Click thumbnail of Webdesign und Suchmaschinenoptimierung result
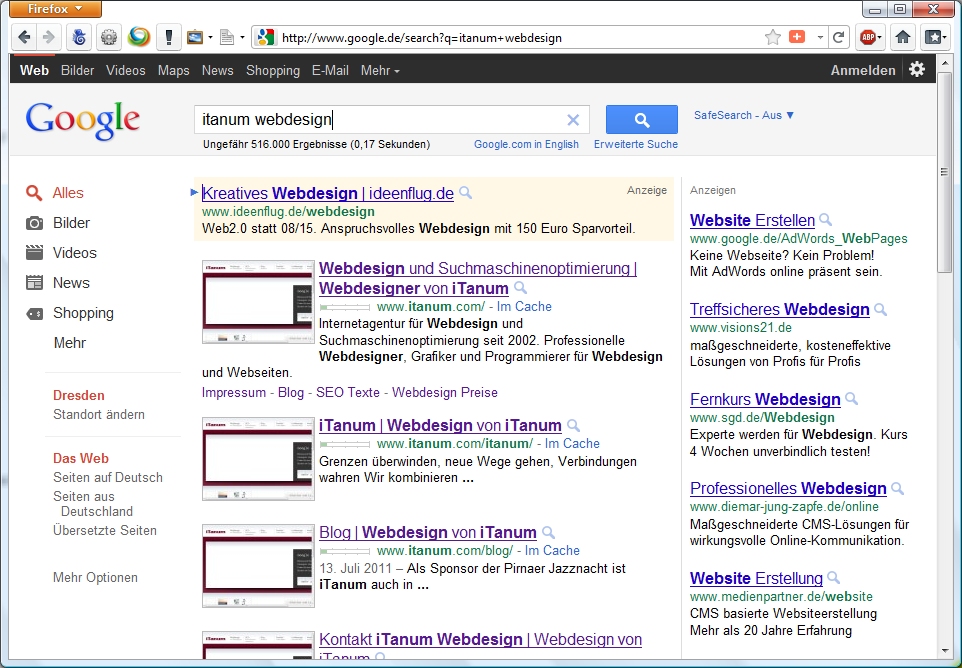Image resolution: width=962 pixels, height=668 pixels. [x=258, y=302]
